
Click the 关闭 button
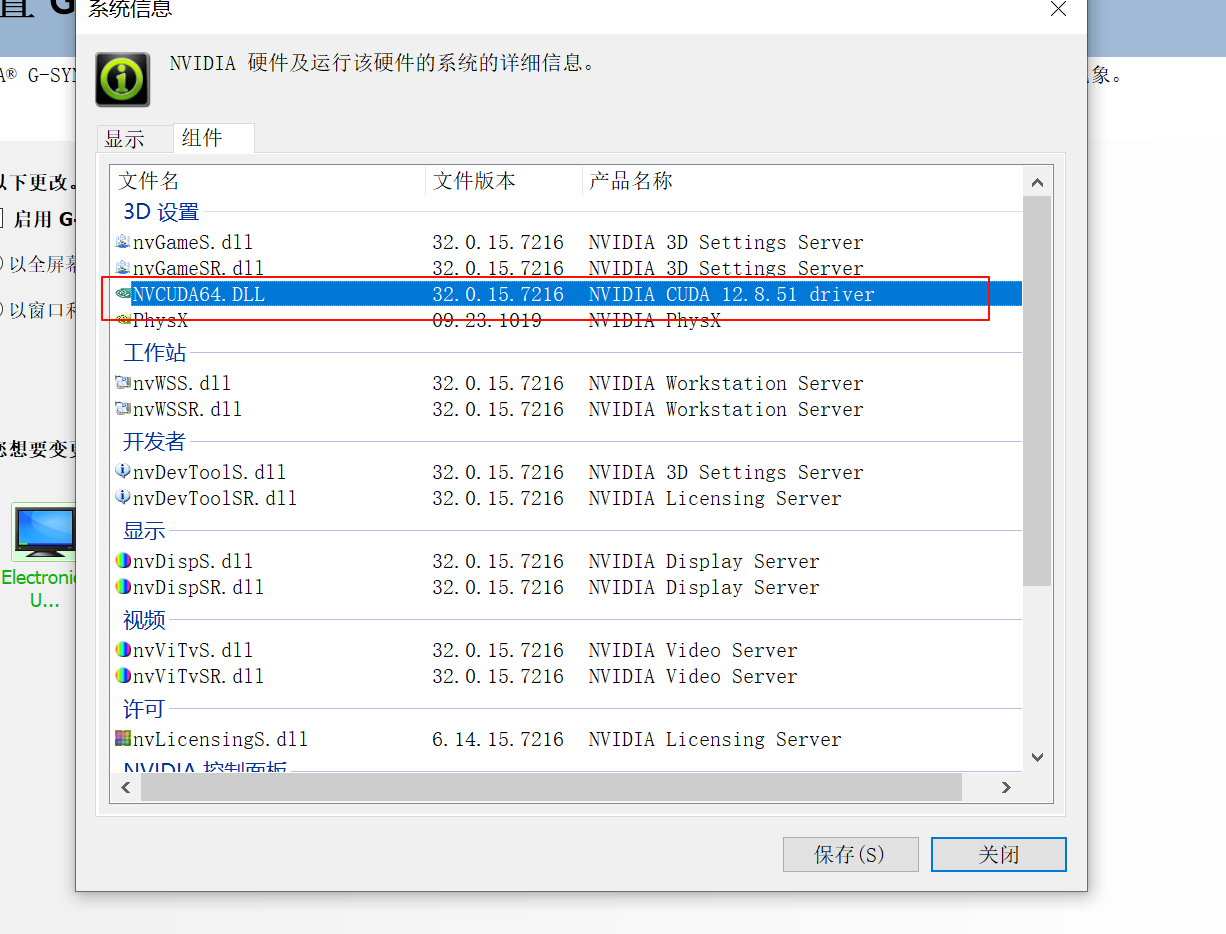[999, 855]
